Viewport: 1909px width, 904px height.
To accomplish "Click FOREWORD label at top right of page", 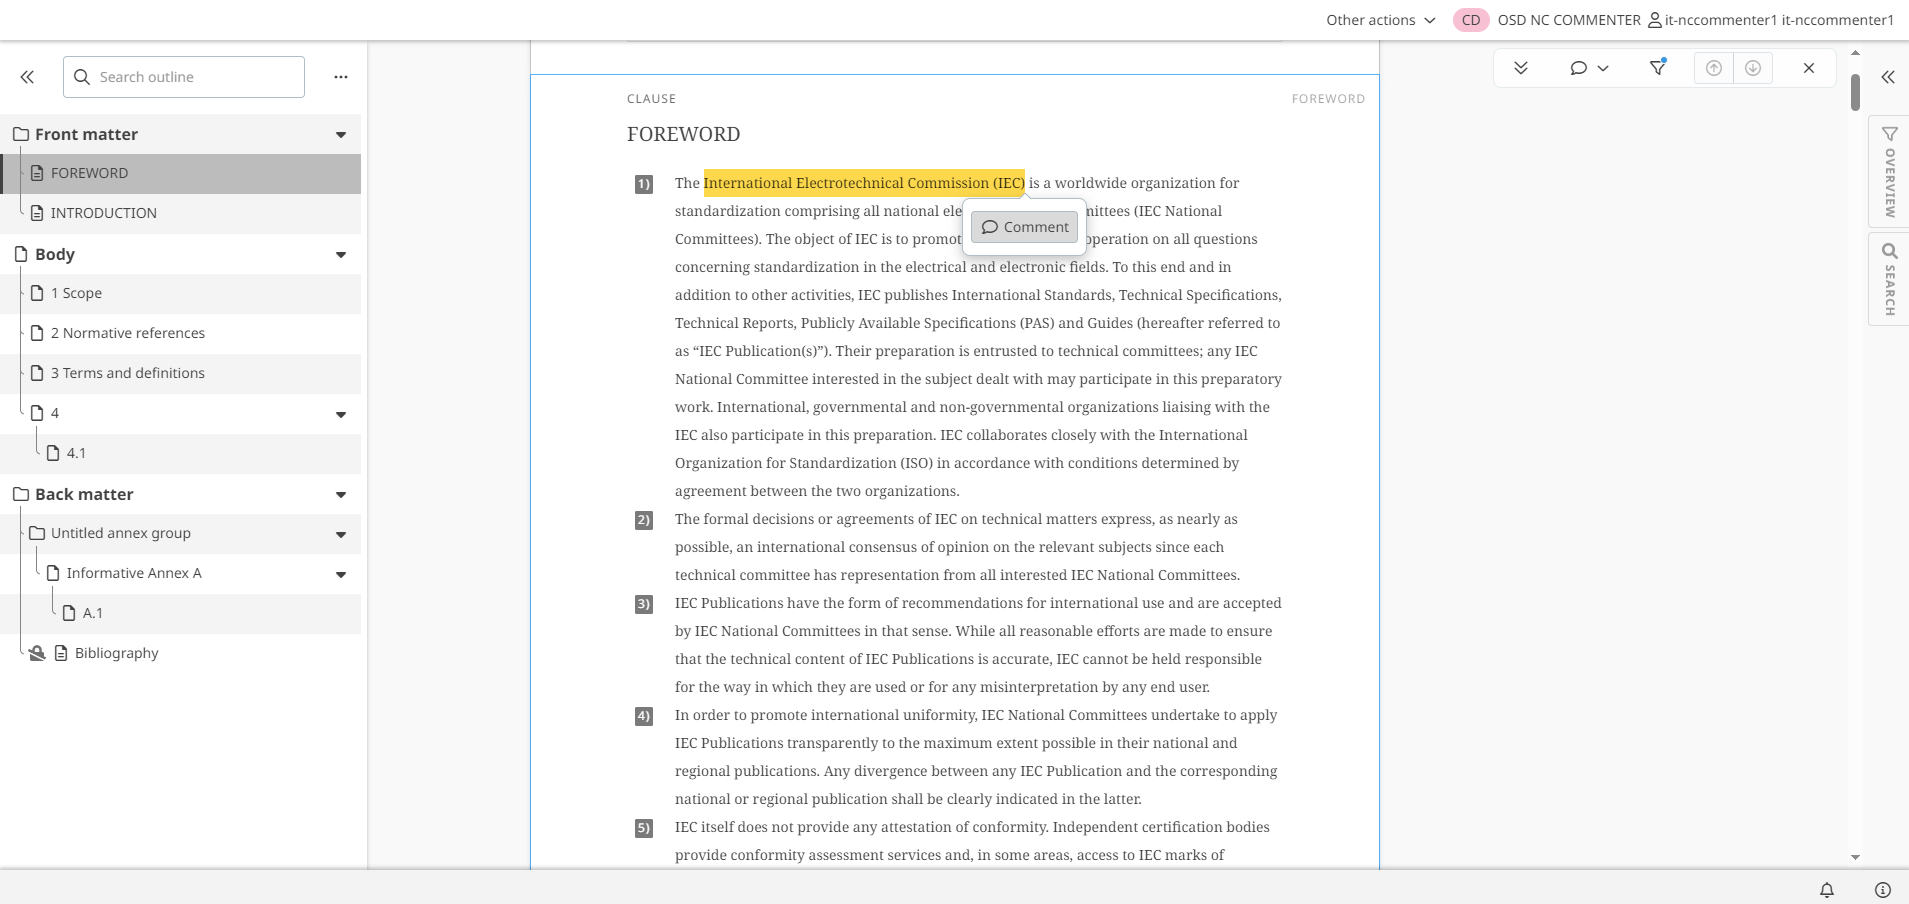I will tap(1328, 99).
